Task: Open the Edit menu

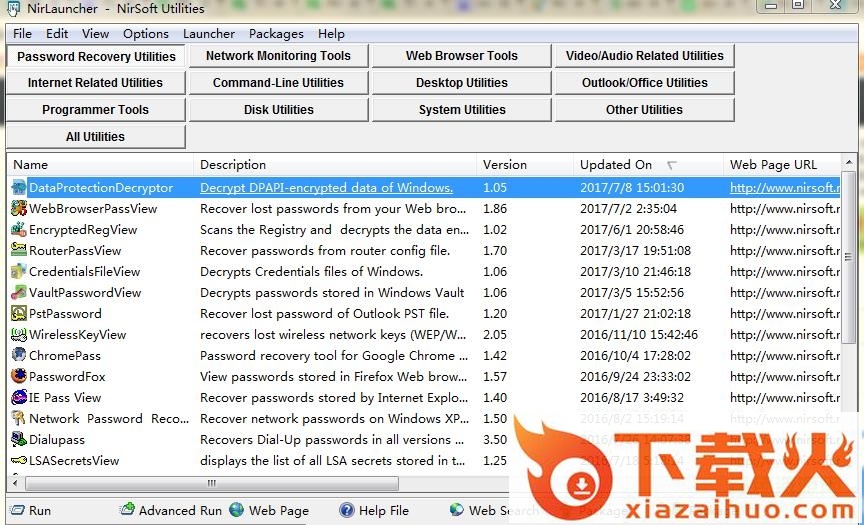Action: click(57, 34)
